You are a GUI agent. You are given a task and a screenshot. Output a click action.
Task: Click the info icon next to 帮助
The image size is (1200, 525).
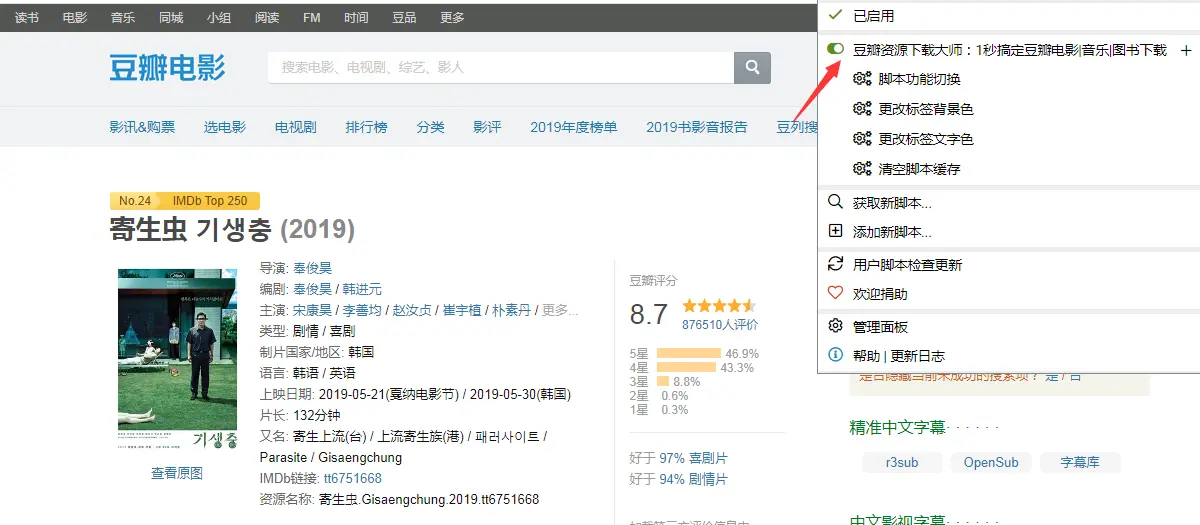coord(836,355)
